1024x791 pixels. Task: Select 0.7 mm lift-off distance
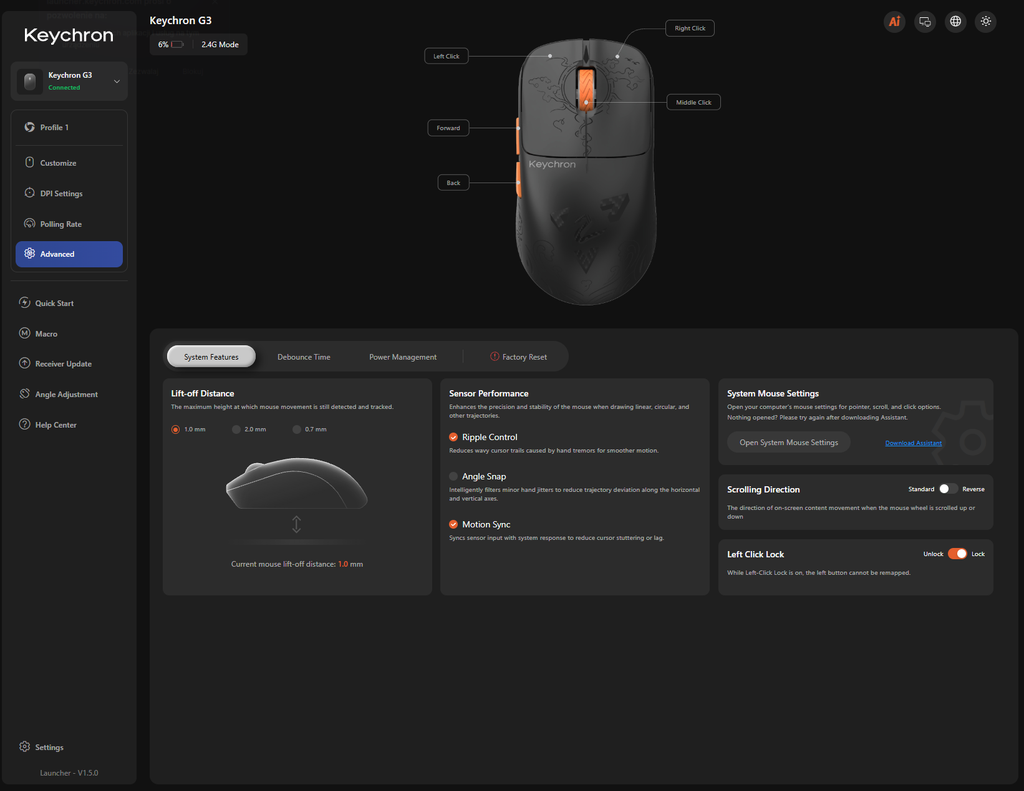[296, 429]
